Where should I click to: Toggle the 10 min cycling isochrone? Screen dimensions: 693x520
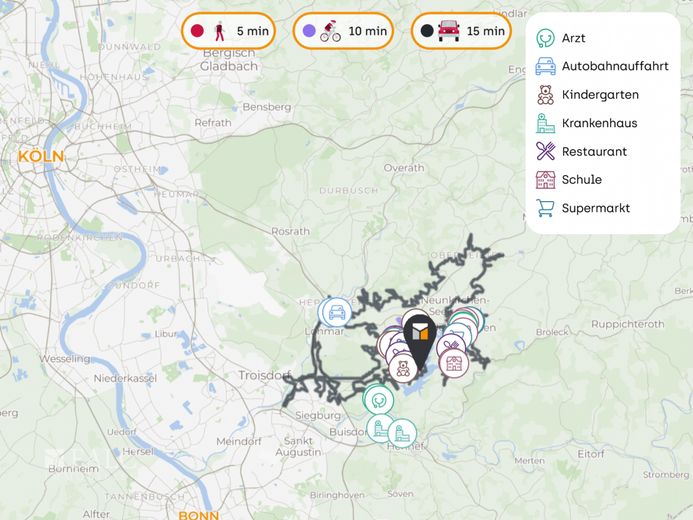click(343, 31)
